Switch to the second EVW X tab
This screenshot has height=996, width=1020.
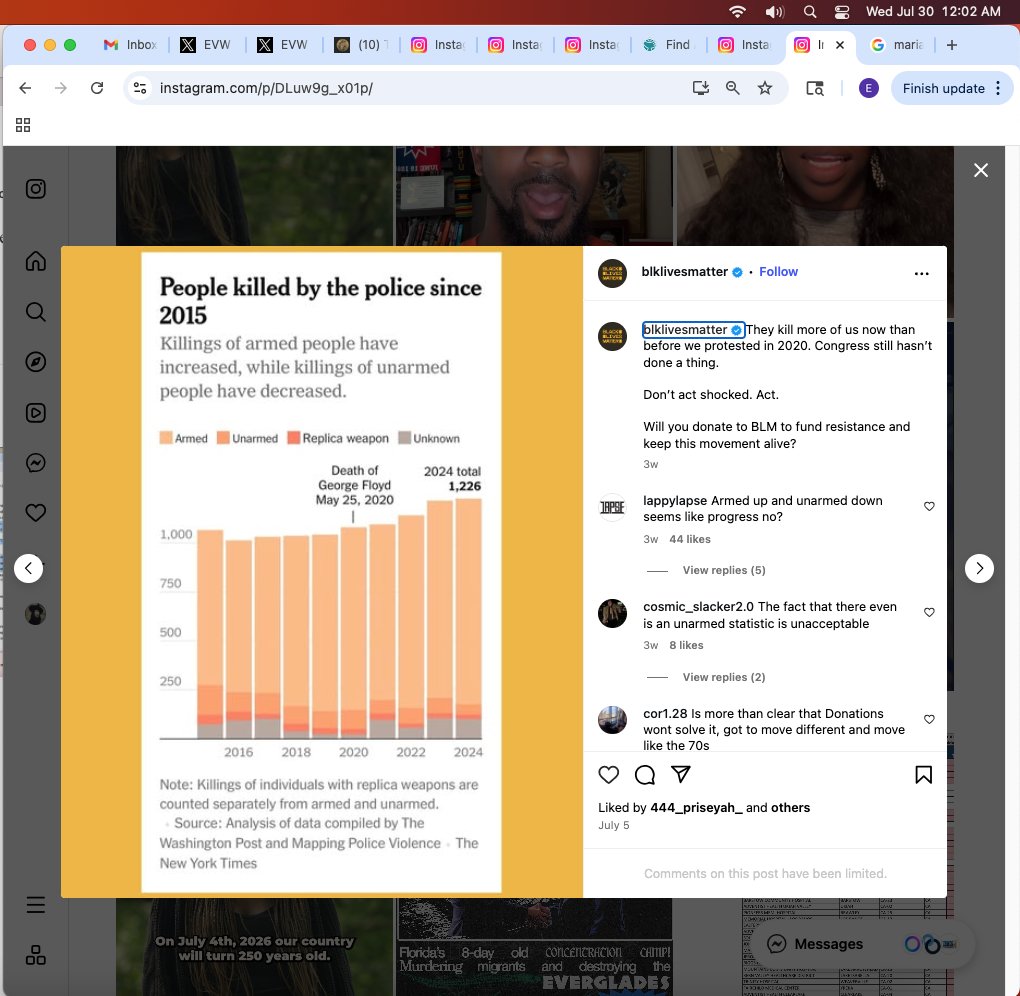[x=282, y=45]
